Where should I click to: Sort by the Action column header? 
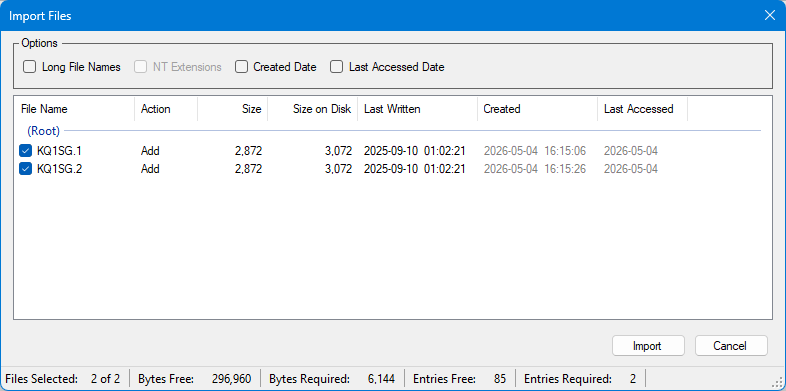(166, 109)
